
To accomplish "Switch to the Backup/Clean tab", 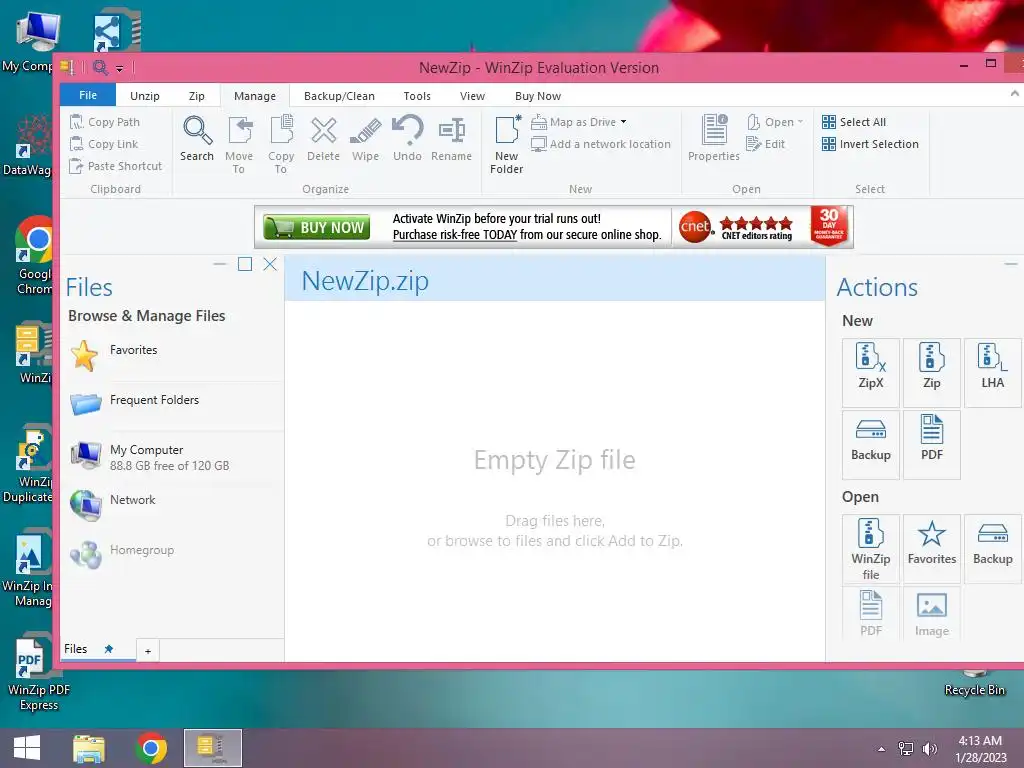I will tap(340, 96).
